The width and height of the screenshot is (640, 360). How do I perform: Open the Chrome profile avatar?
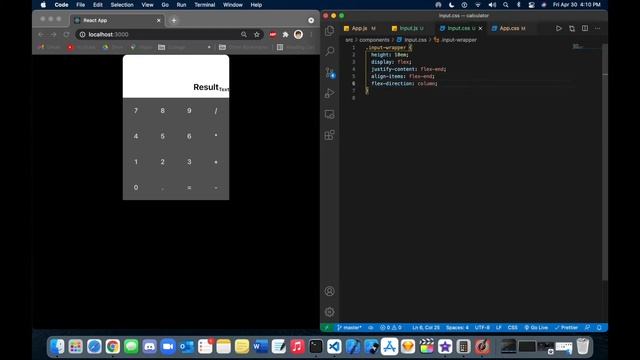pos(298,35)
